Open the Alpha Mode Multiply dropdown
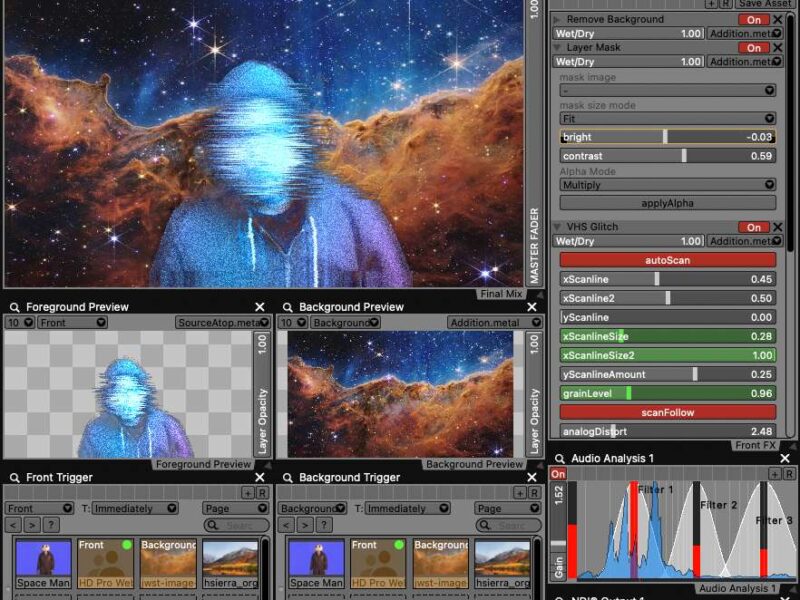The image size is (800, 600). pyautogui.click(x=667, y=185)
